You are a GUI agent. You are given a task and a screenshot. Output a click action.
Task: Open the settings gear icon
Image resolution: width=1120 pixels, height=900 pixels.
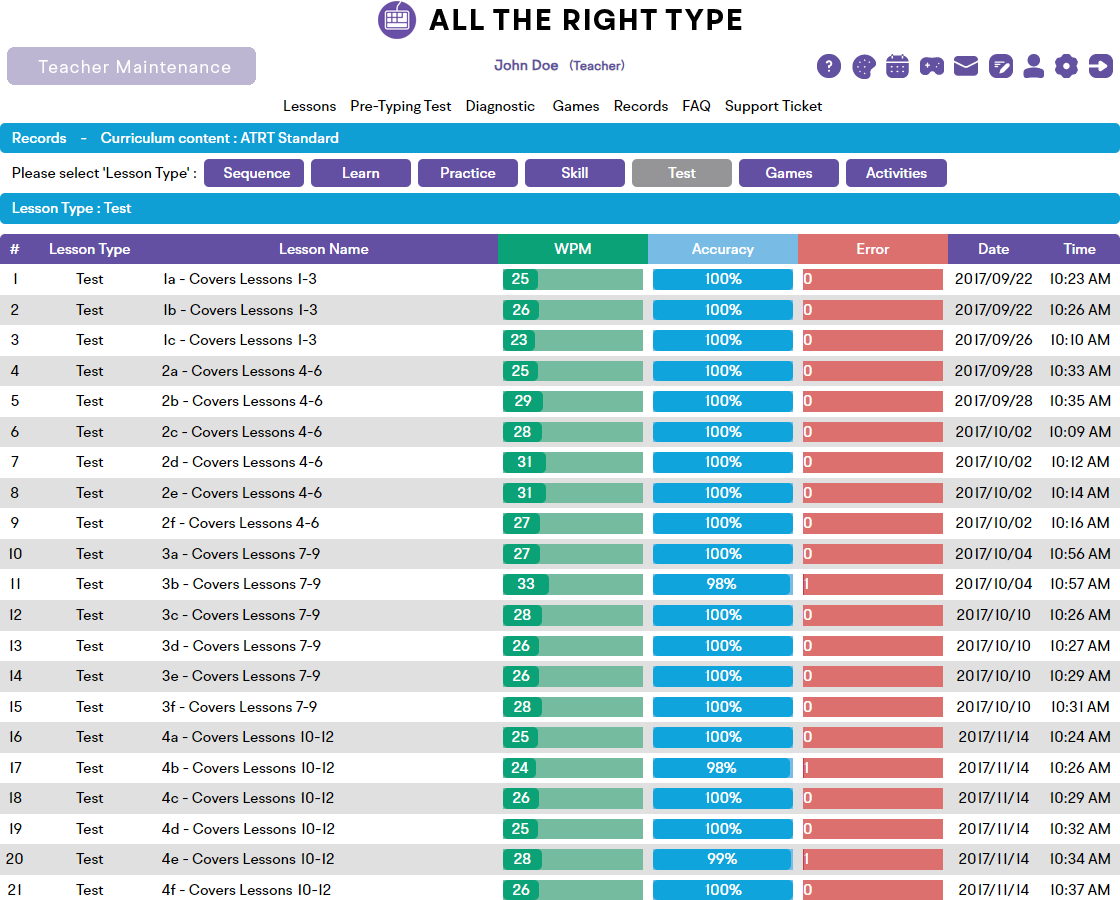click(x=1066, y=66)
